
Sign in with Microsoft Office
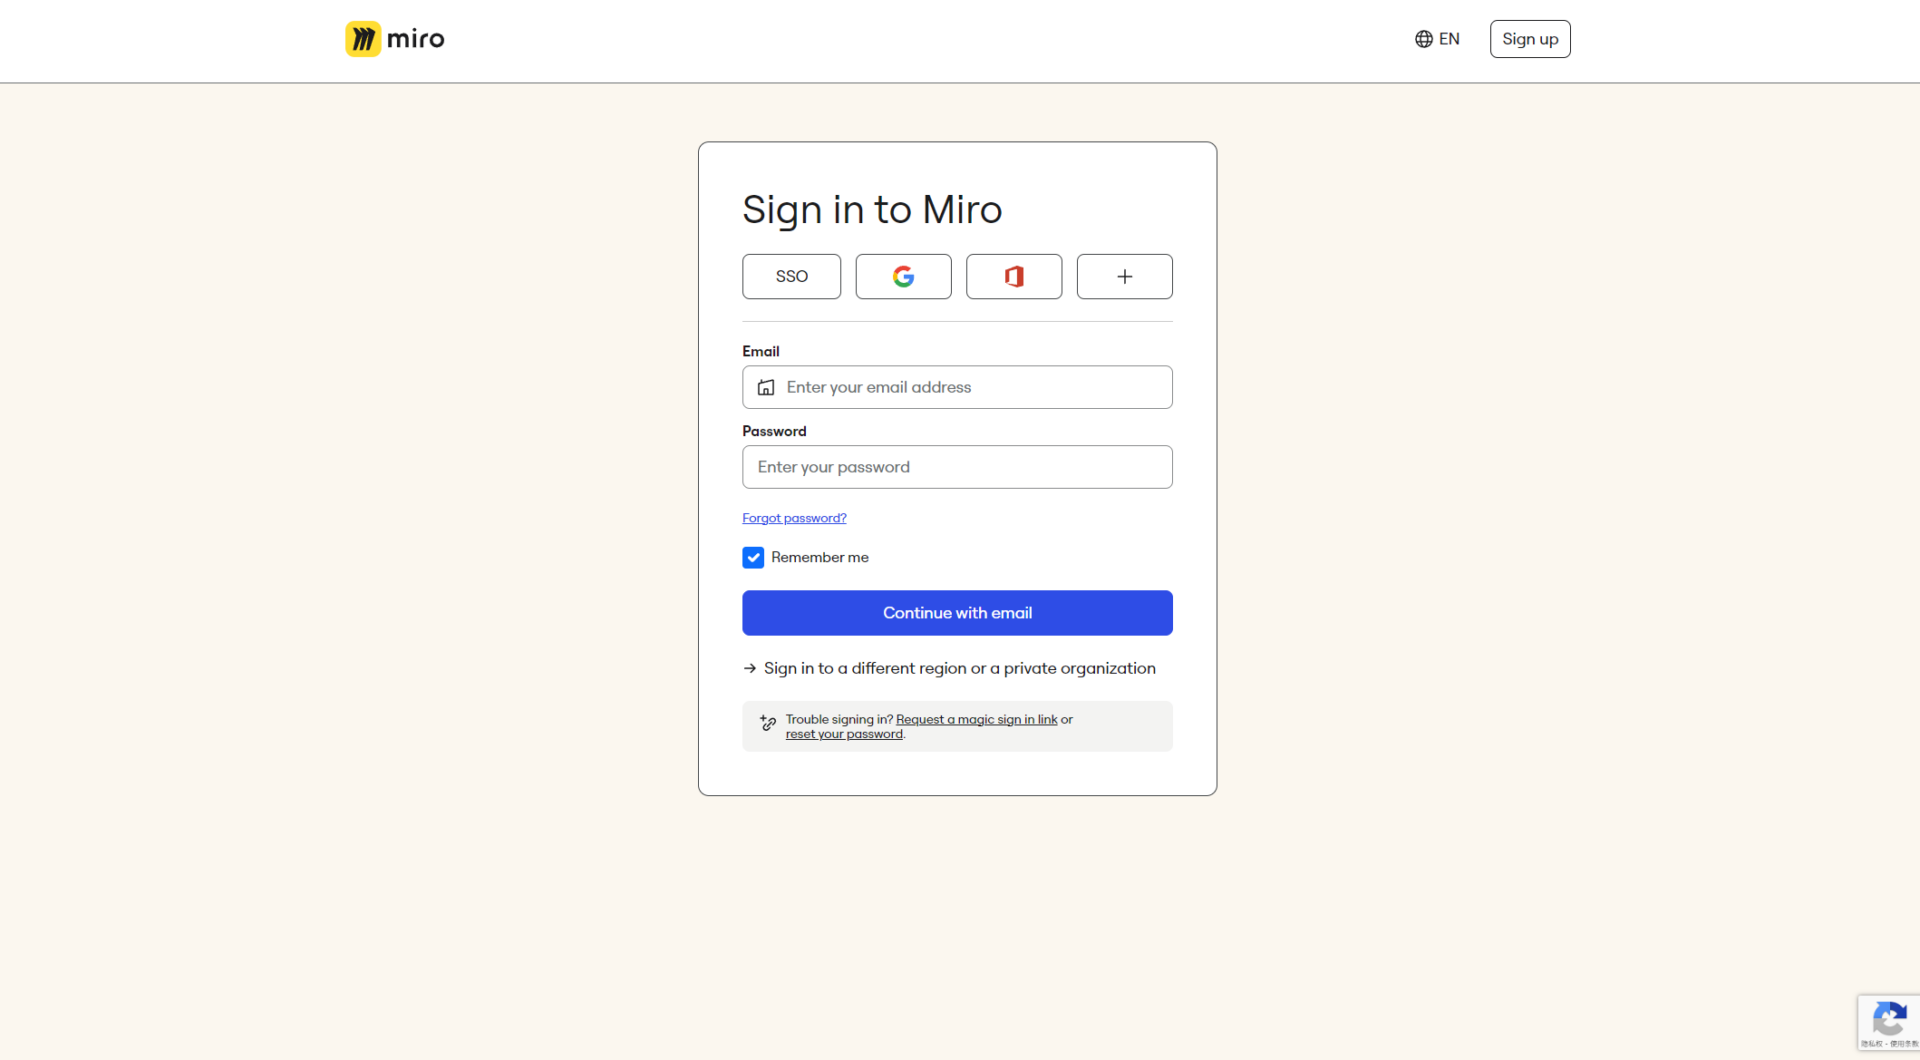tap(1013, 276)
